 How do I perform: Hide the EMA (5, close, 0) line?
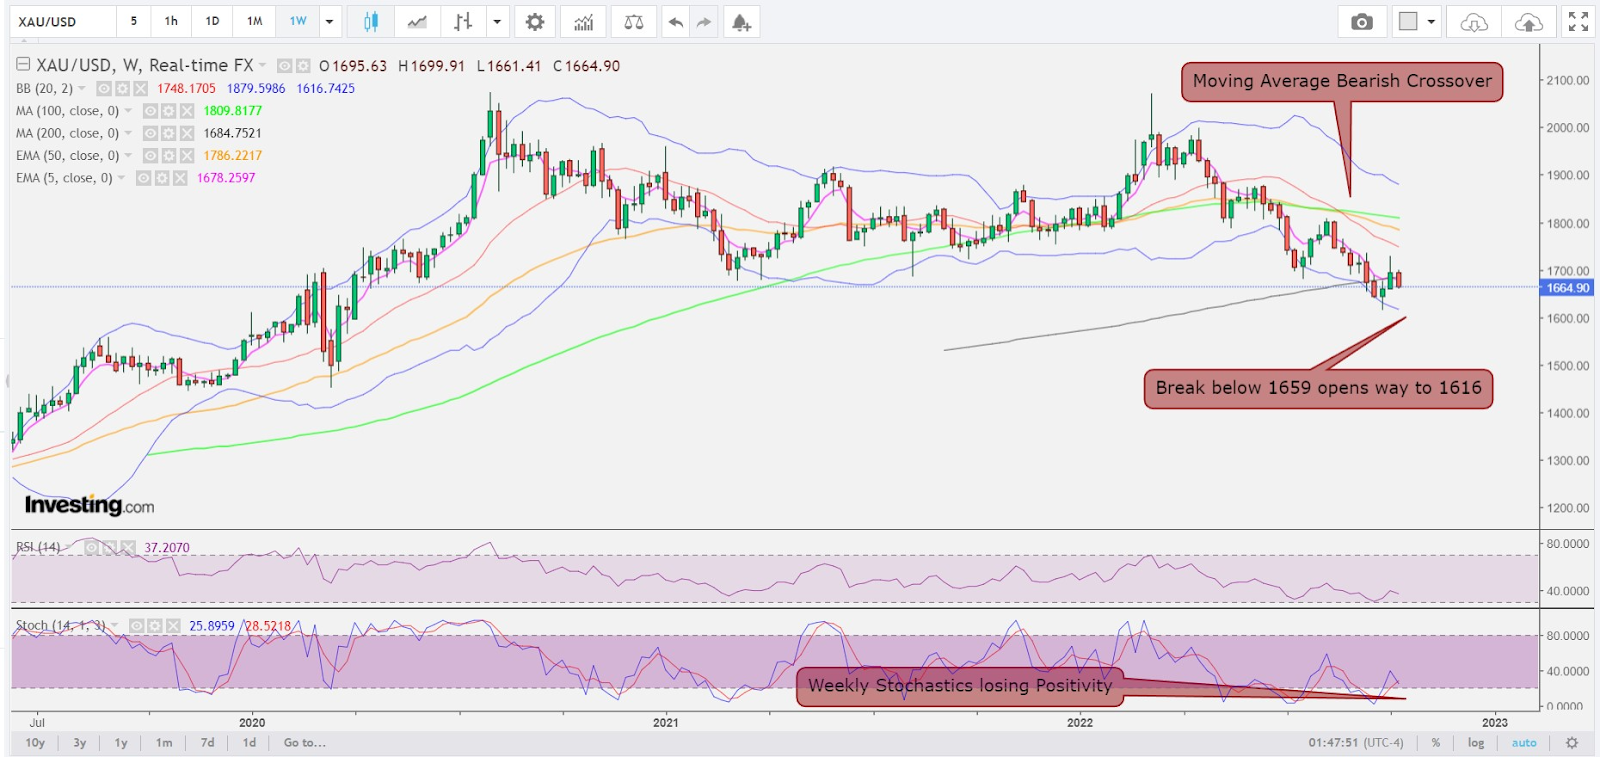143,178
